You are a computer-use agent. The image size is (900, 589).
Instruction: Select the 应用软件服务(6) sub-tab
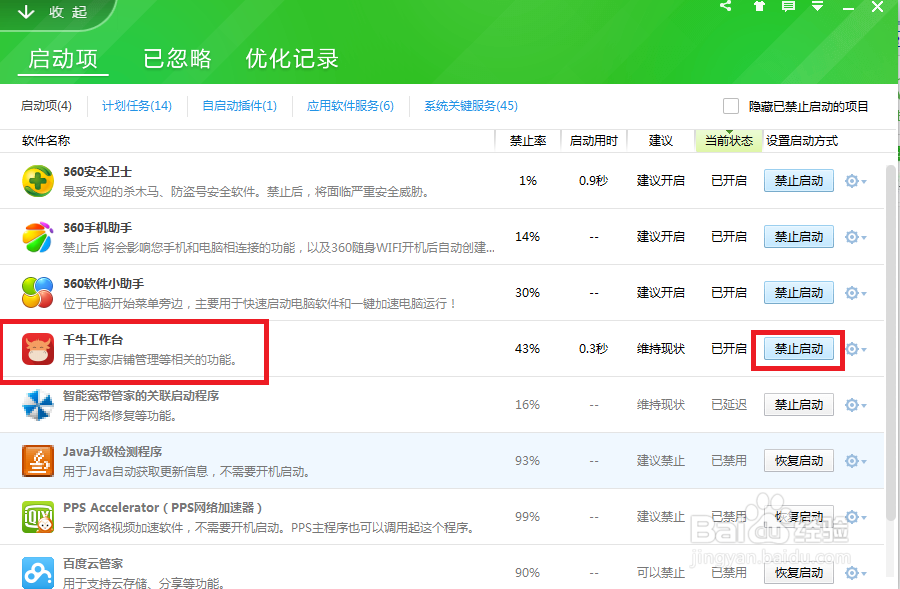point(350,106)
